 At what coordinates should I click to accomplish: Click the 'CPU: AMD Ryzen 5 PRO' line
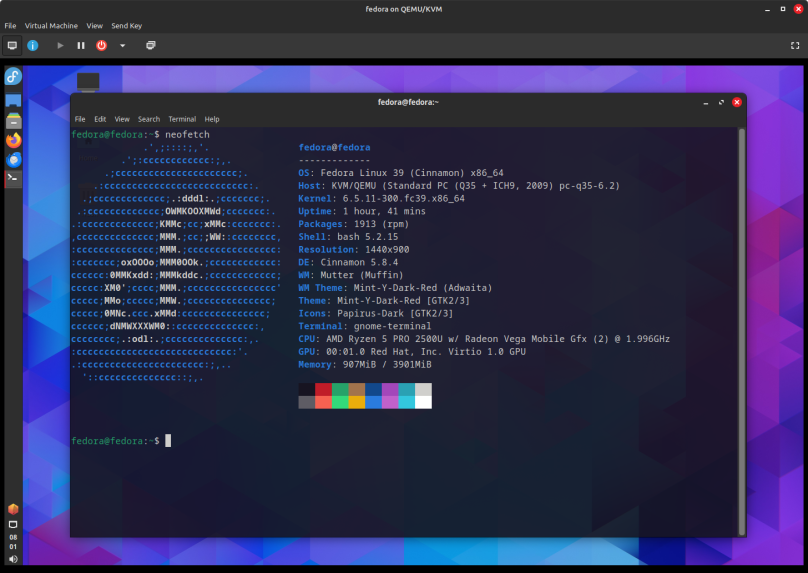(x=484, y=339)
